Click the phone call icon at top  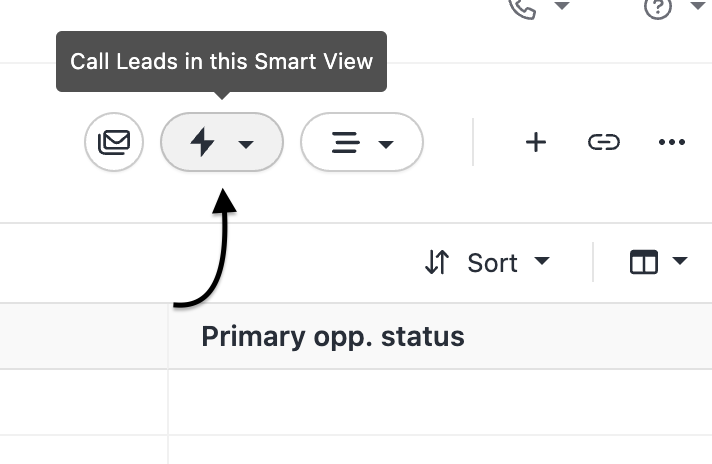click(x=523, y=6)
